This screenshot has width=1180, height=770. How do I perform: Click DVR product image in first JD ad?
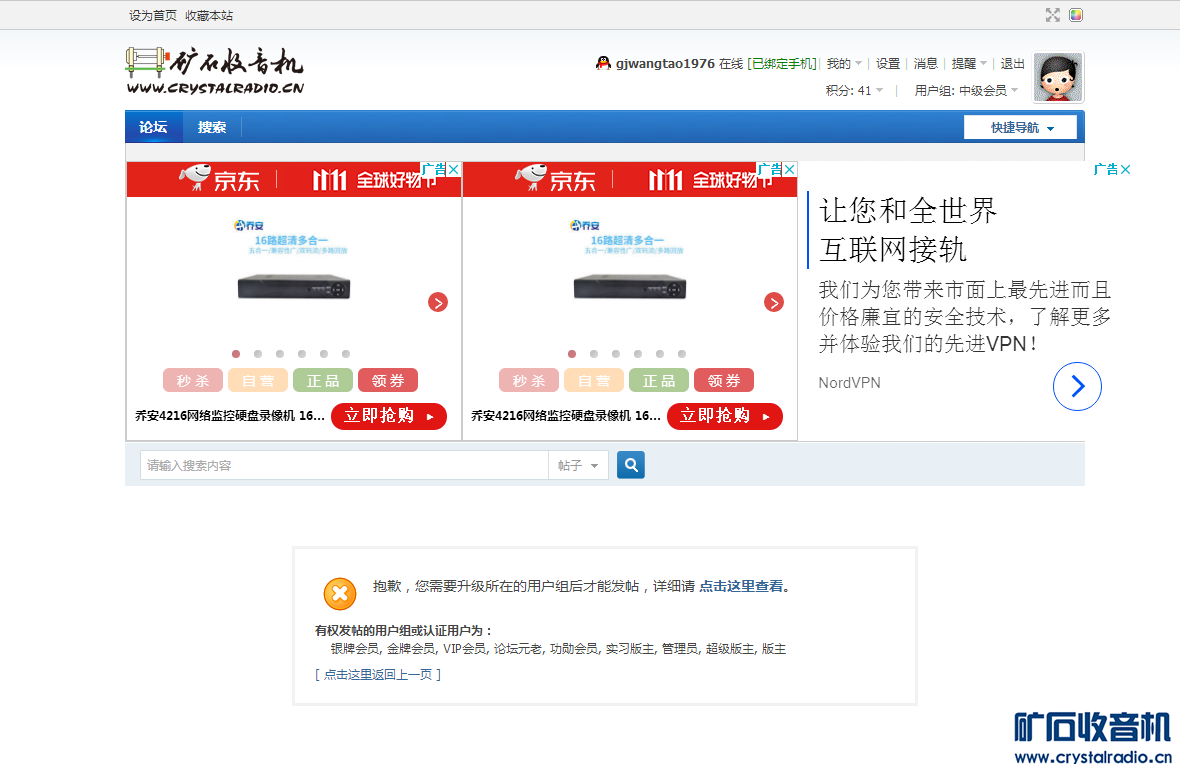pyautogui.click(x=293, y=287)
